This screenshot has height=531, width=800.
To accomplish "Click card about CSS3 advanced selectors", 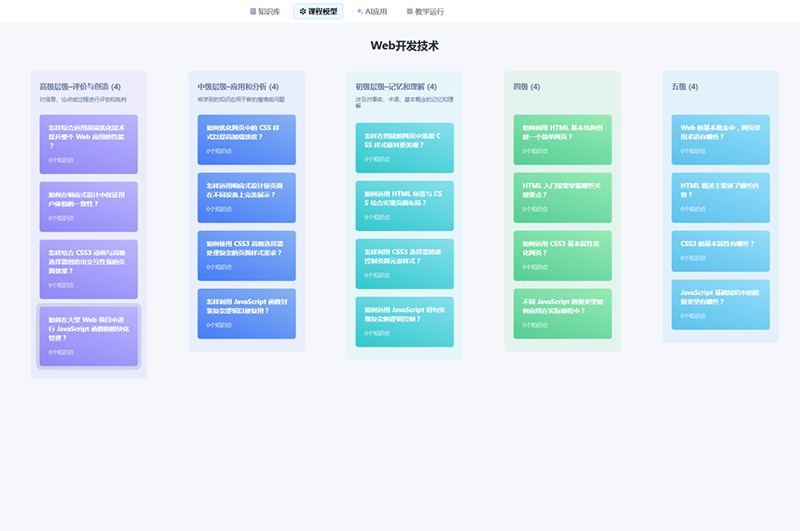I will [246, 255].
